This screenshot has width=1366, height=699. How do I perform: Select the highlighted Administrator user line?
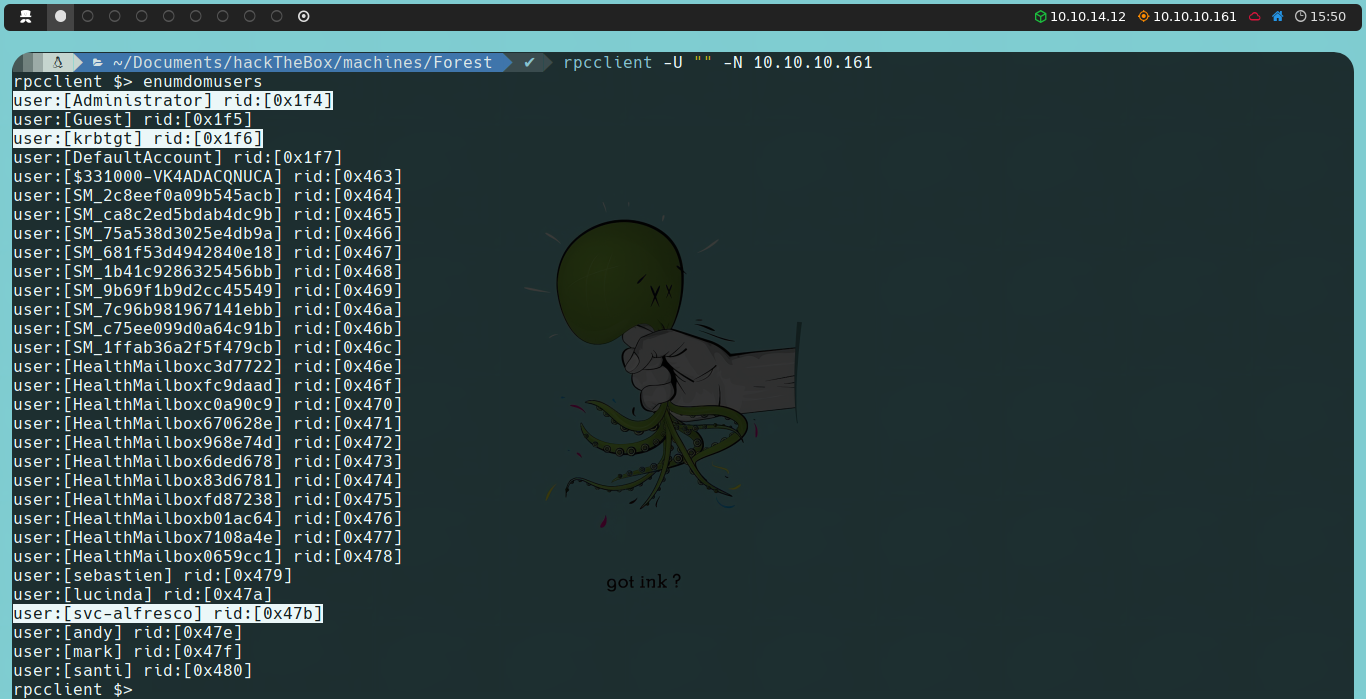[173, 100]
